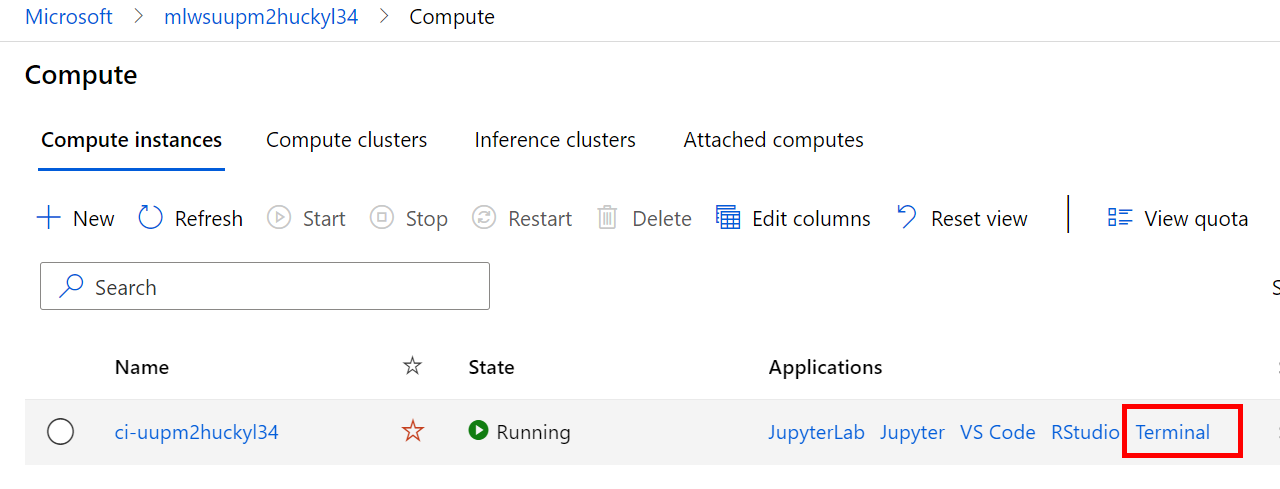
Task: Click the New button label
Action: (94, 218)
